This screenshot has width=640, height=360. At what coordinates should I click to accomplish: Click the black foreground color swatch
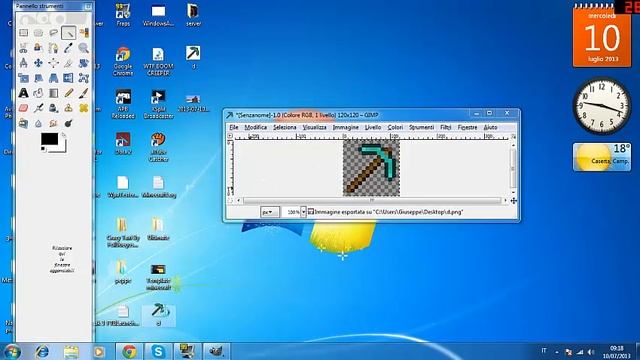(x=49, y=139)
